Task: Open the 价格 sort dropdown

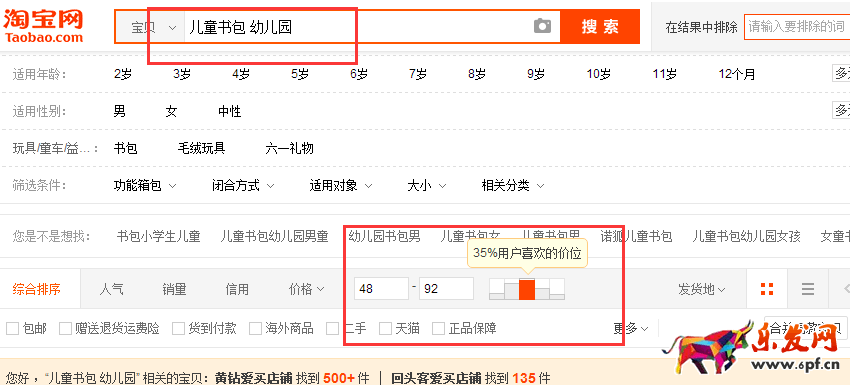Action: [x=306, y=289]
